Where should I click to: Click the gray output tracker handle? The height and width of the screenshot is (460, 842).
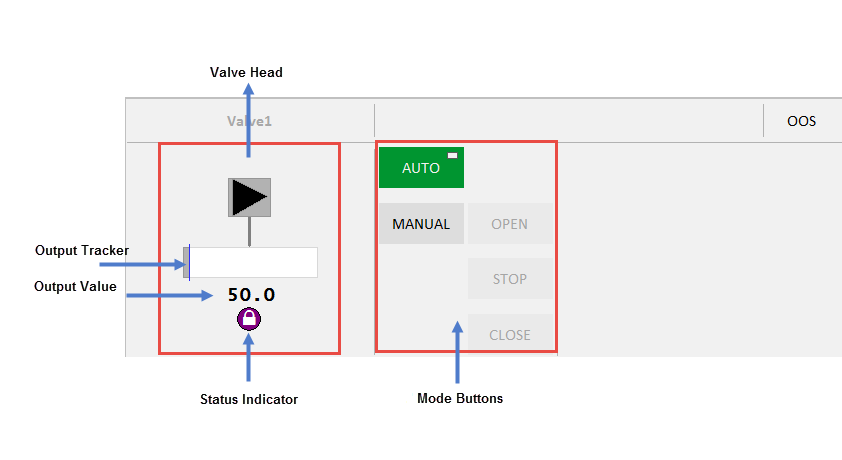pos(186,262)
